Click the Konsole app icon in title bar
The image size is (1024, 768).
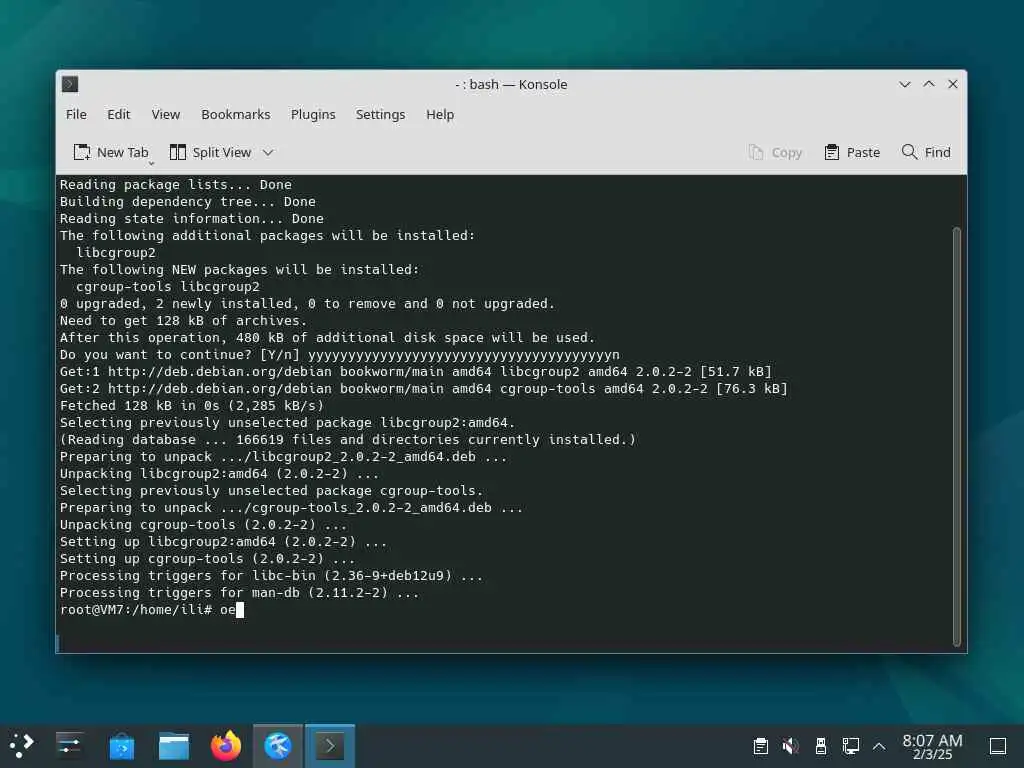click(70, 84)
